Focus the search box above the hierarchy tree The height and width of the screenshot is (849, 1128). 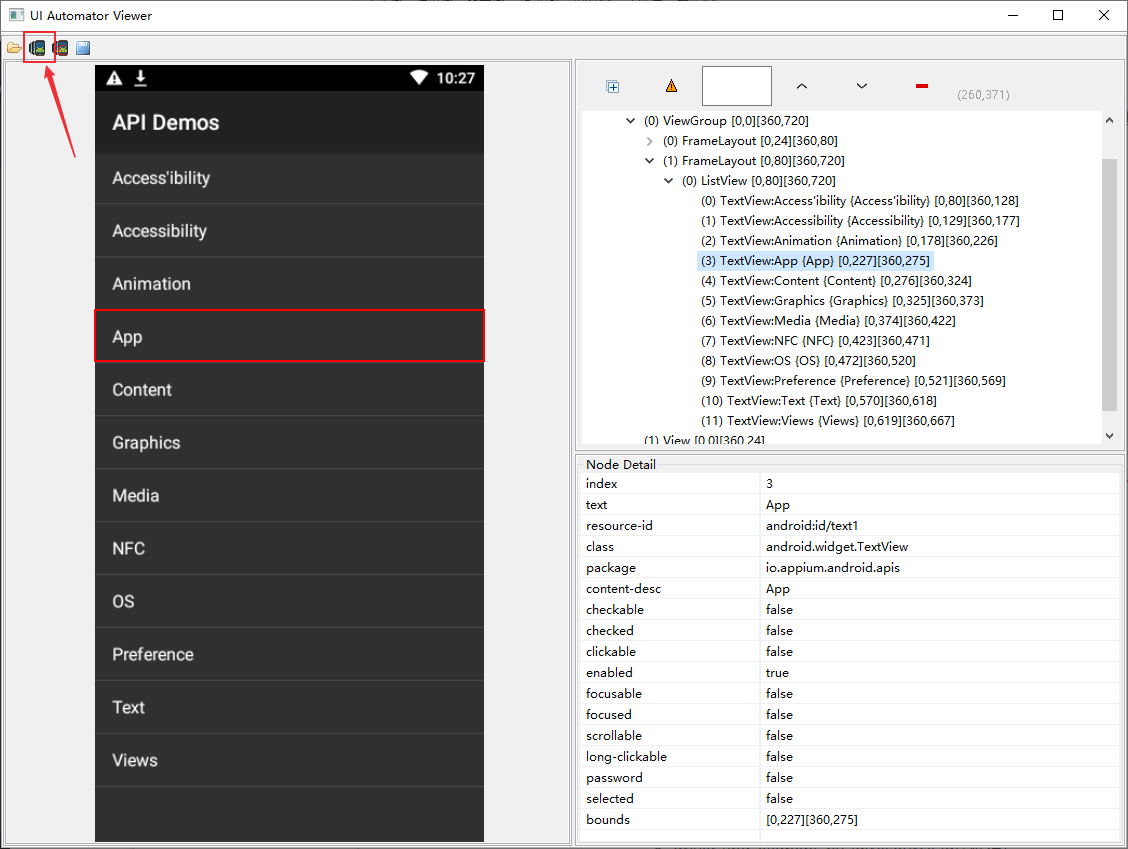click(737, 86)
